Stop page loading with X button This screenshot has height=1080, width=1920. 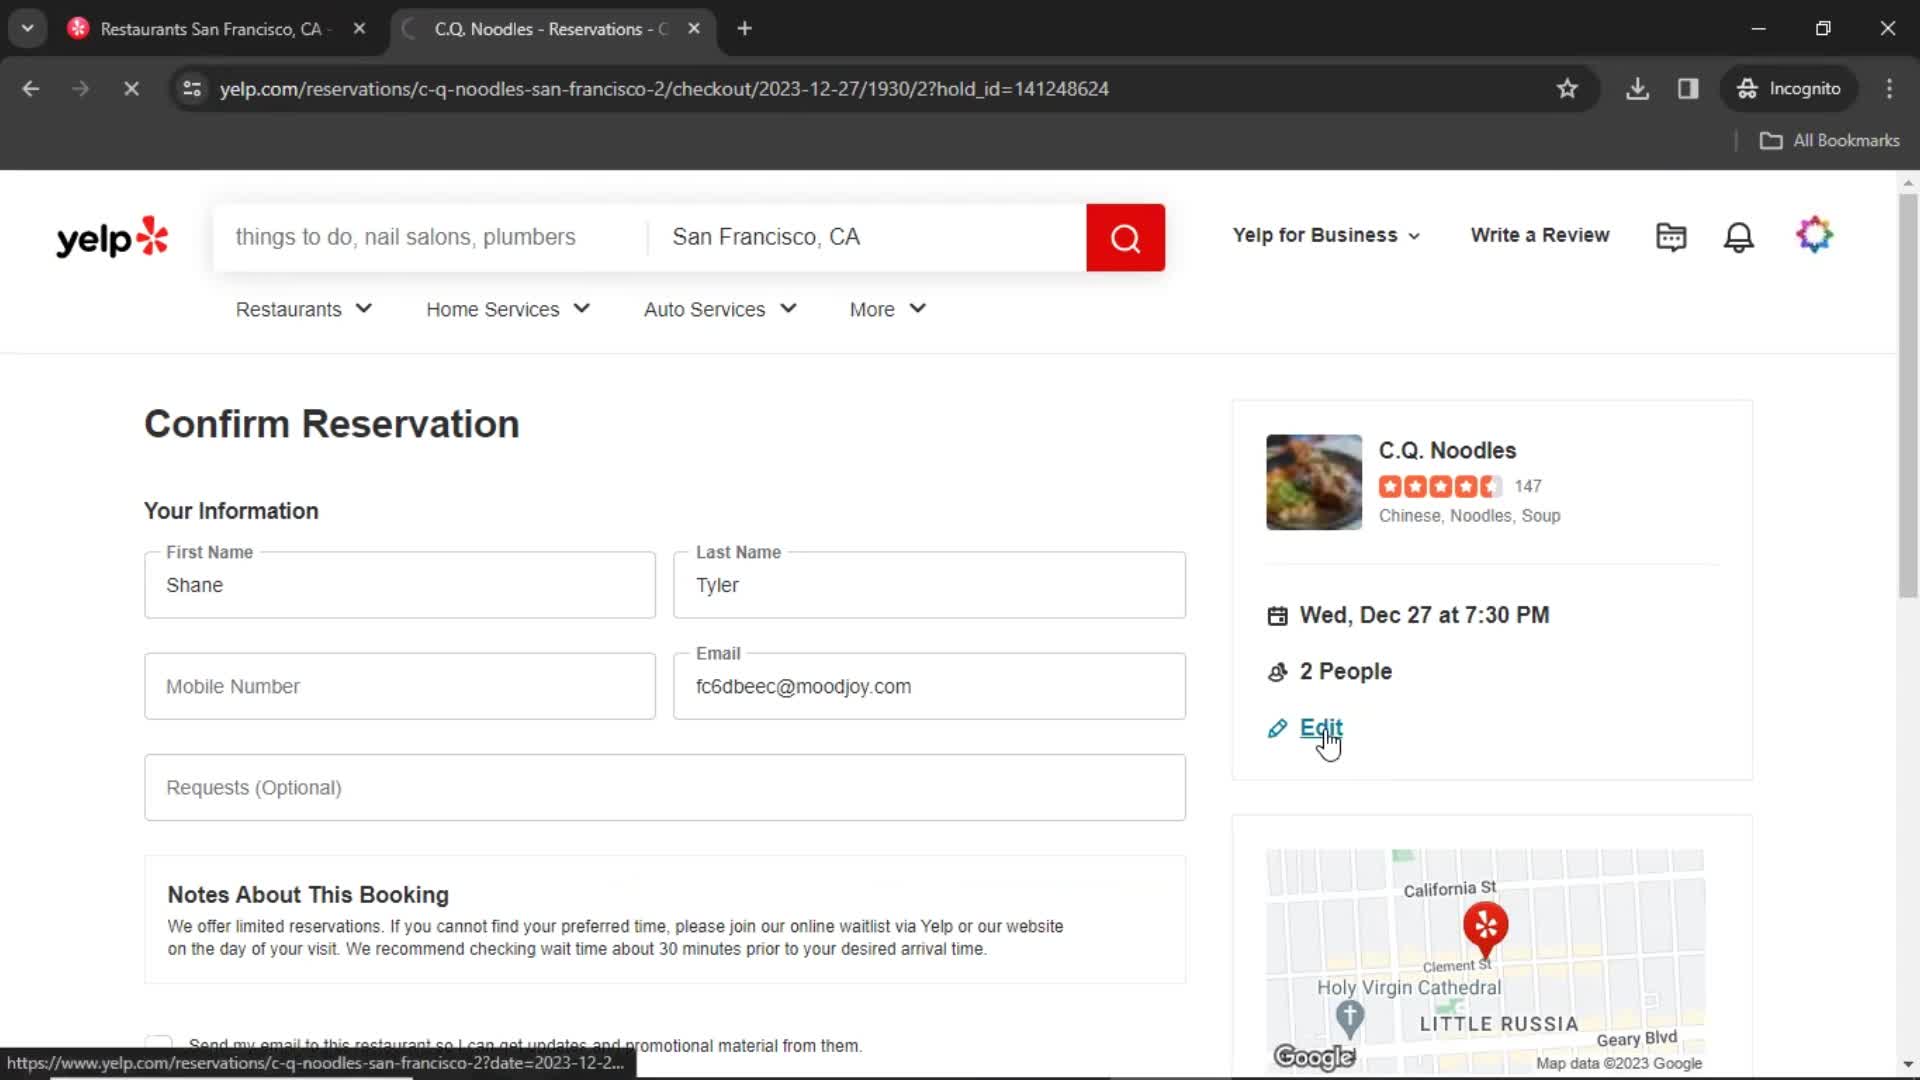(x=131, y=89)
